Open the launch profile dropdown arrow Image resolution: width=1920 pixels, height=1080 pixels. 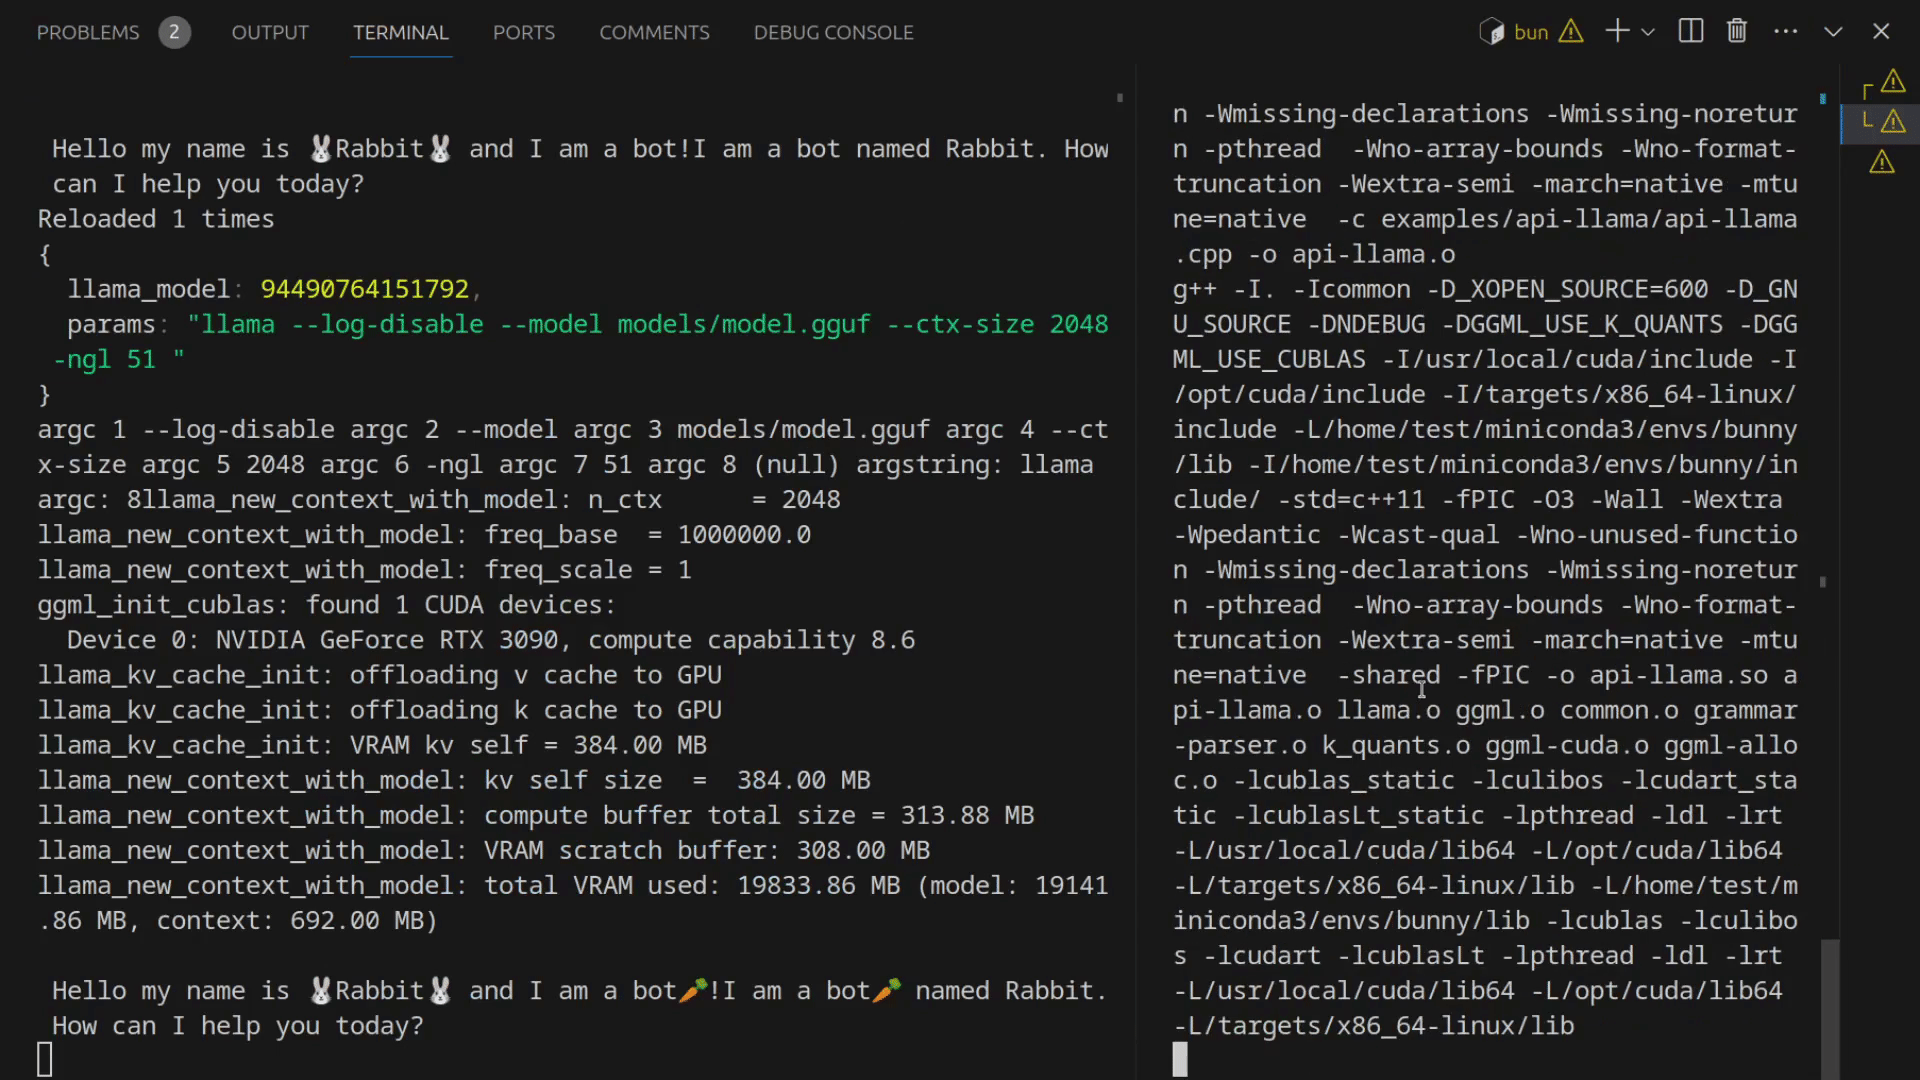tap(1648, 32)
